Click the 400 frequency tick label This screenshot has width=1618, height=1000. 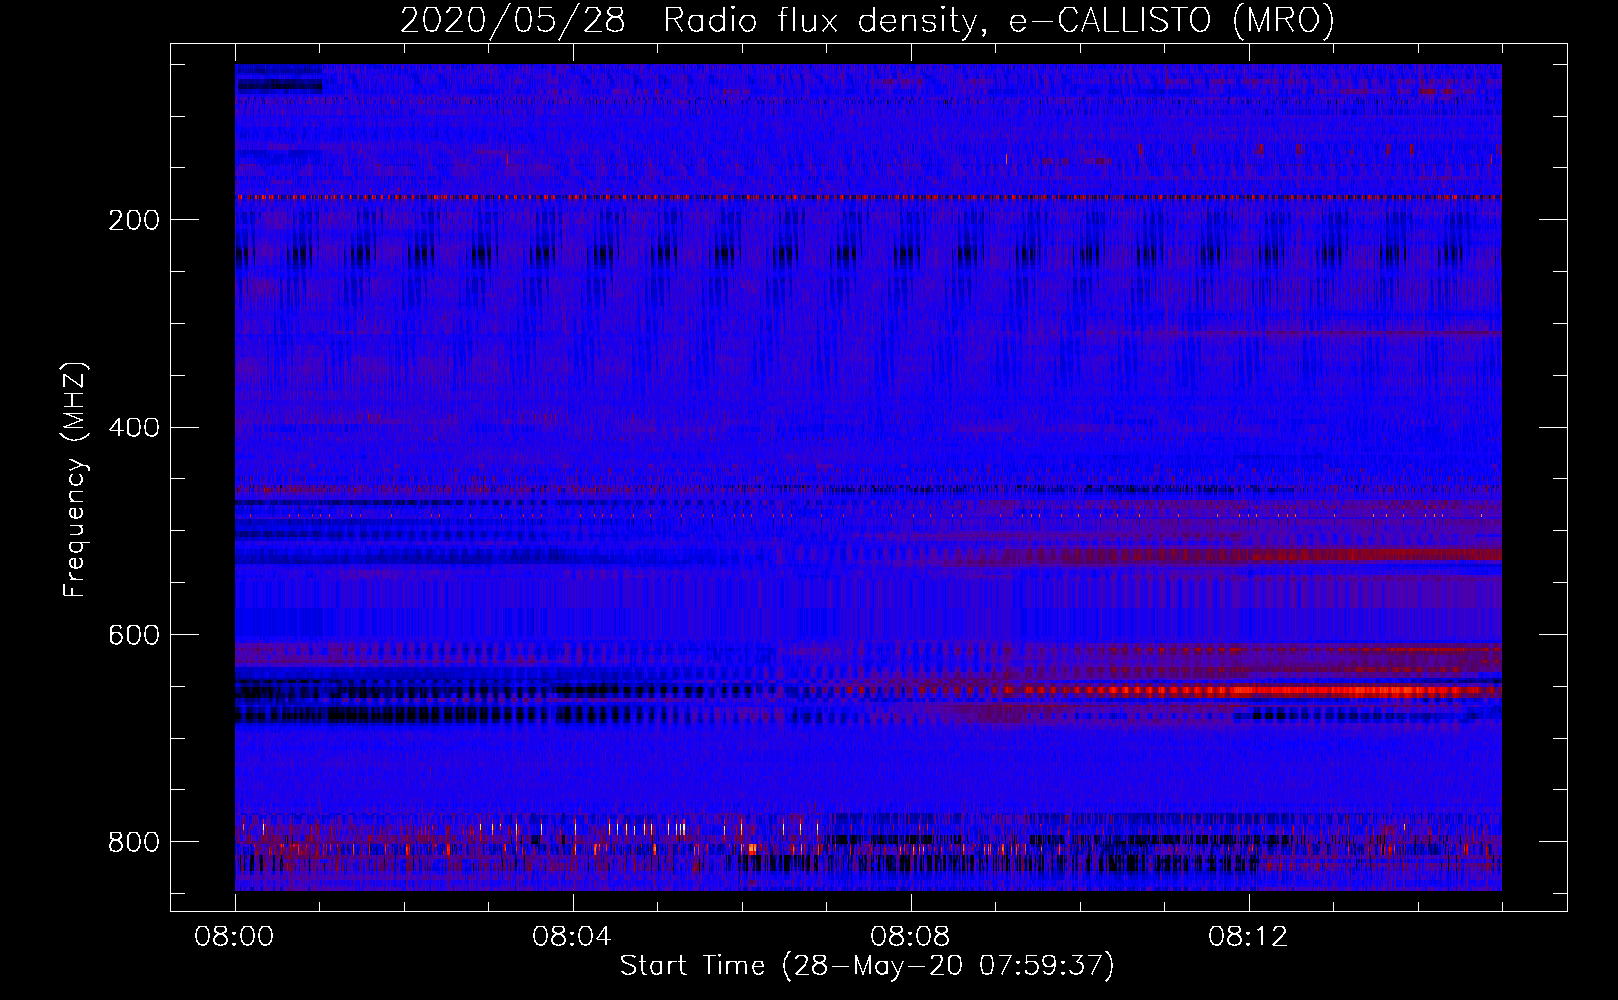pos(134,428)
